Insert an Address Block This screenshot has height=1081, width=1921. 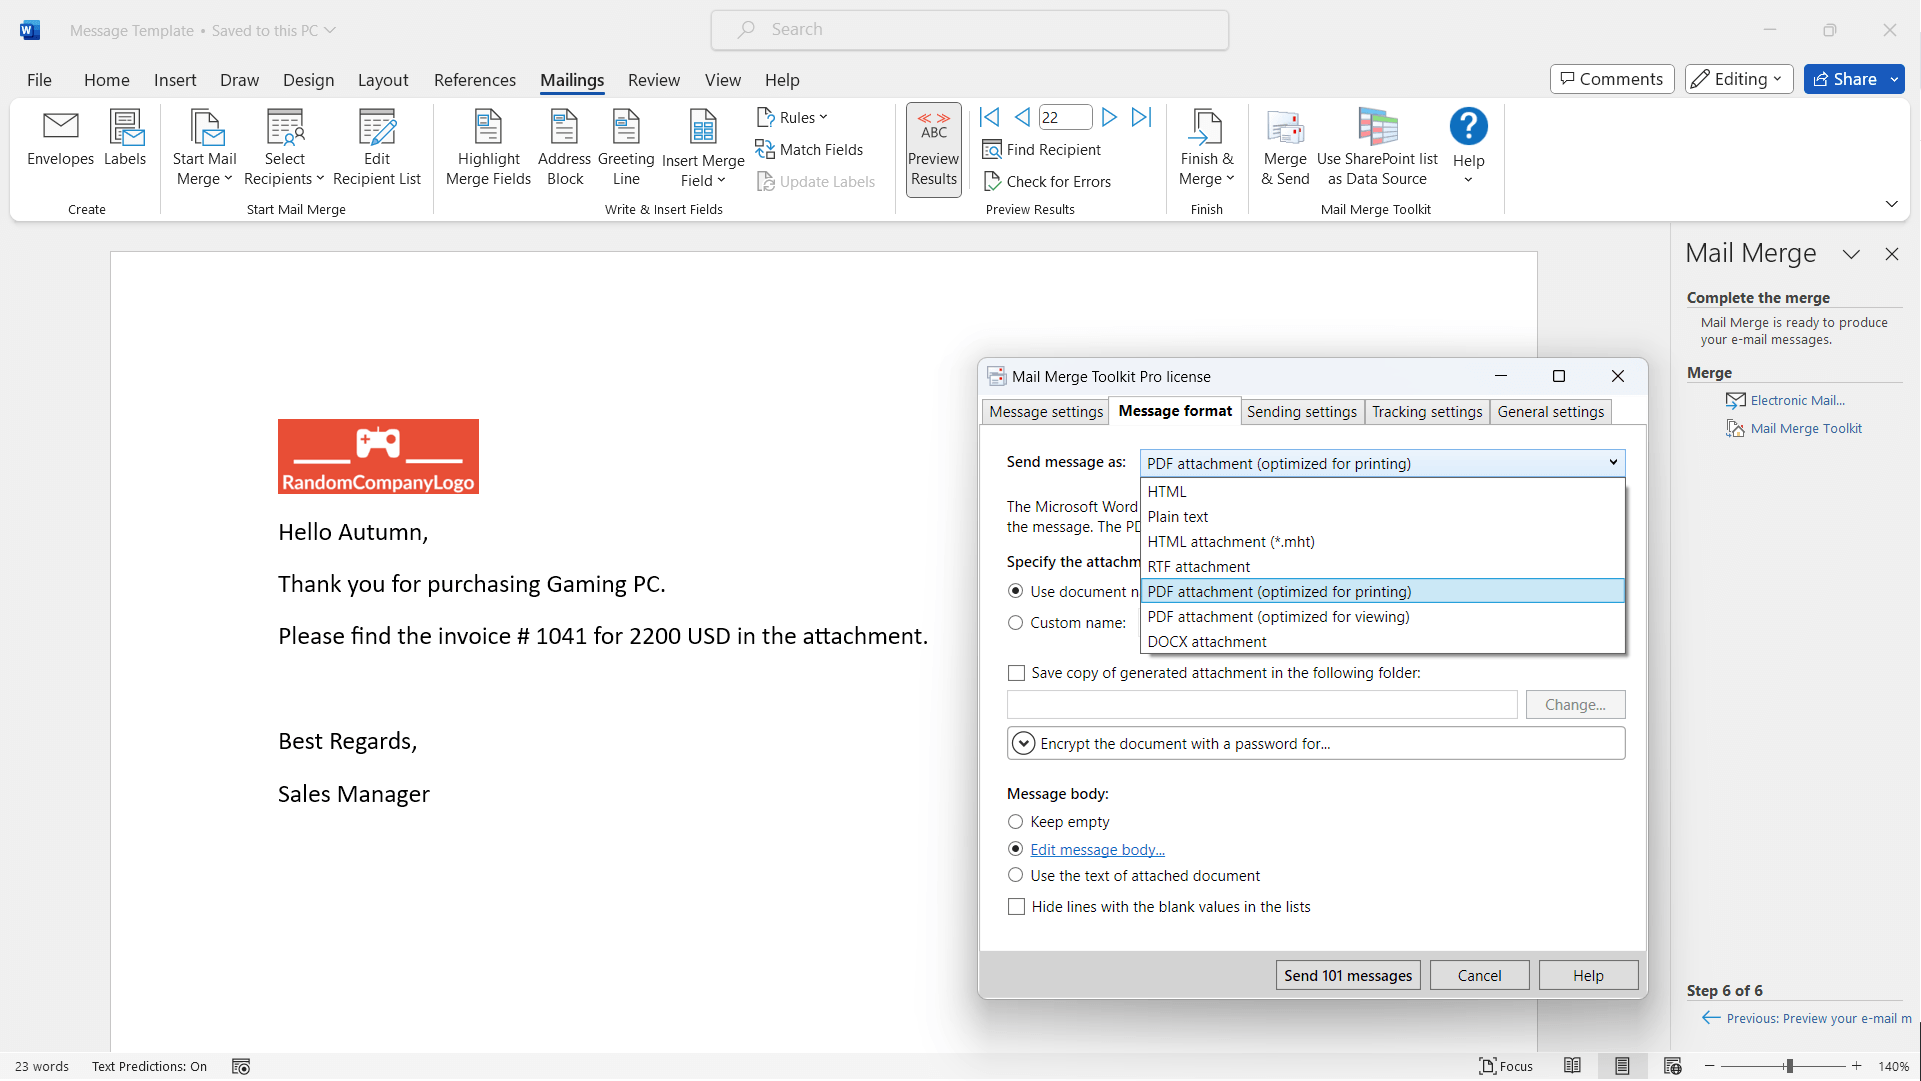[564, 147]
